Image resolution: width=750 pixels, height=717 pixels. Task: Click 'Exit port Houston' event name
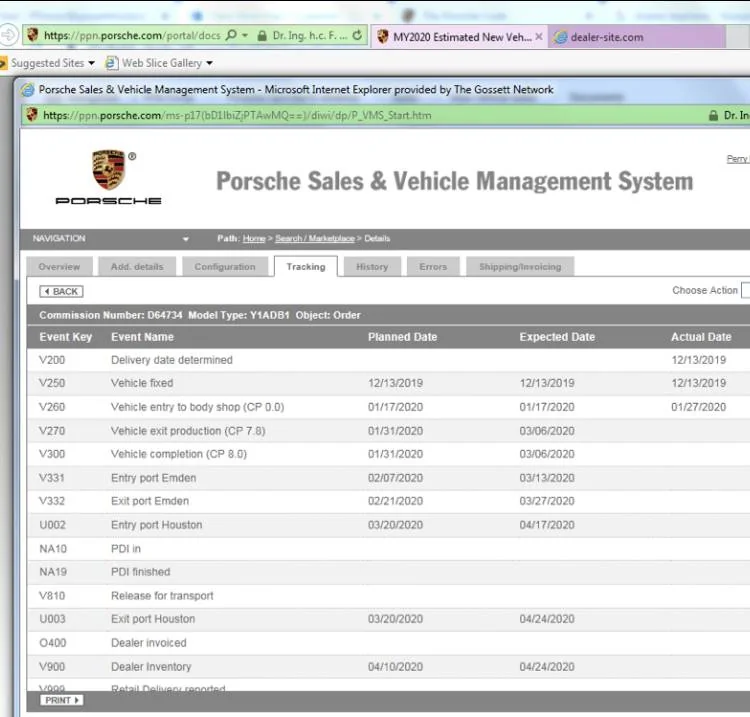click(153, 618)
